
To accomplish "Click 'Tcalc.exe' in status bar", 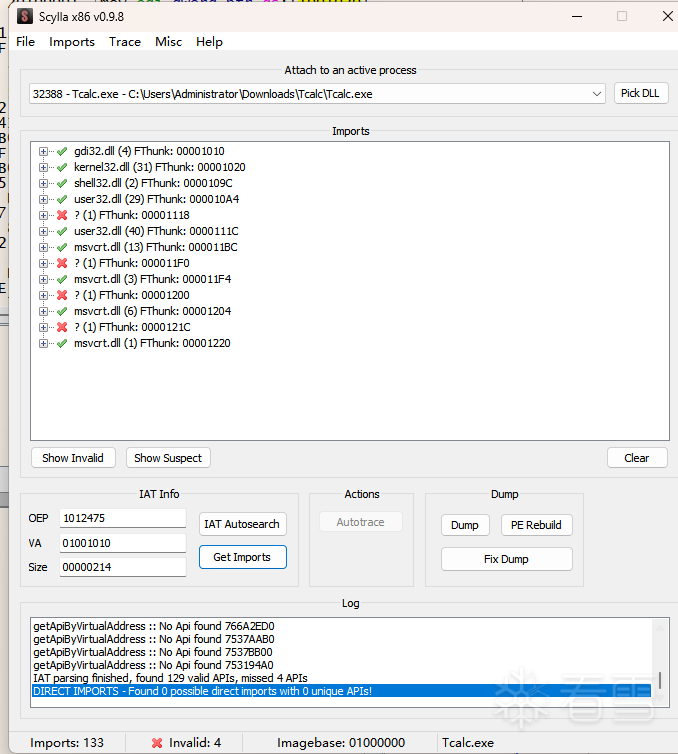I will [x=468, y=743].
